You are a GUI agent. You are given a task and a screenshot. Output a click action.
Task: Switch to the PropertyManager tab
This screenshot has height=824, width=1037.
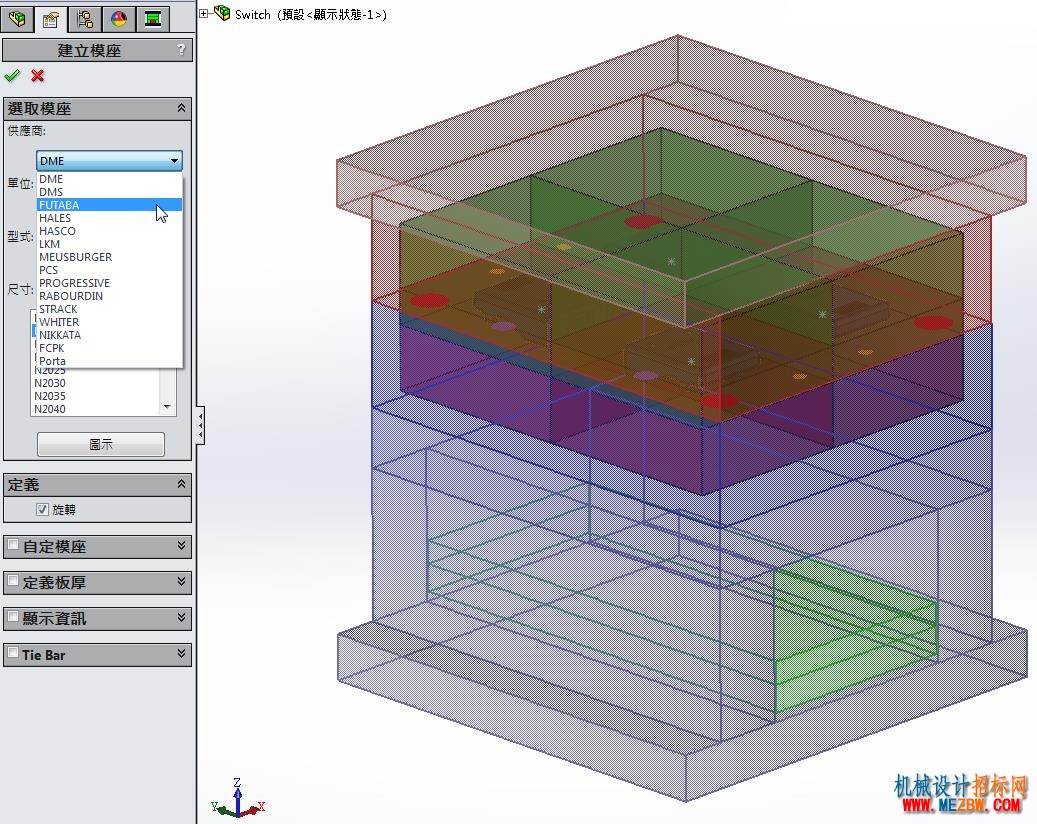51,19
